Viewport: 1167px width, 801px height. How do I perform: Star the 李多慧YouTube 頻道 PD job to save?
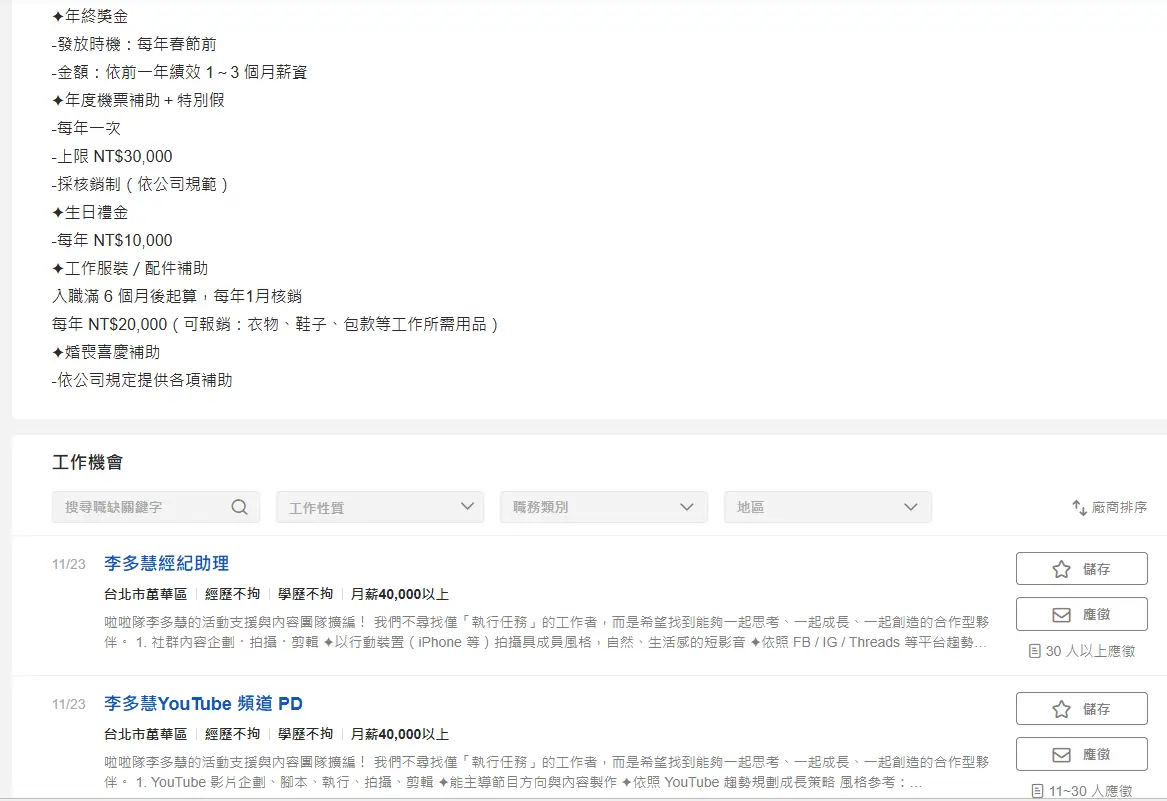(x=1081, y=709)
